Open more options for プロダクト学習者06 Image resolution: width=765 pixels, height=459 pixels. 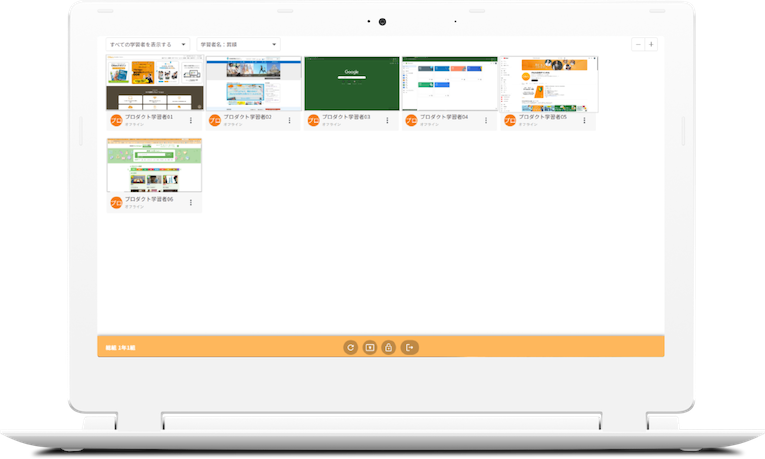tap(191, 202)
